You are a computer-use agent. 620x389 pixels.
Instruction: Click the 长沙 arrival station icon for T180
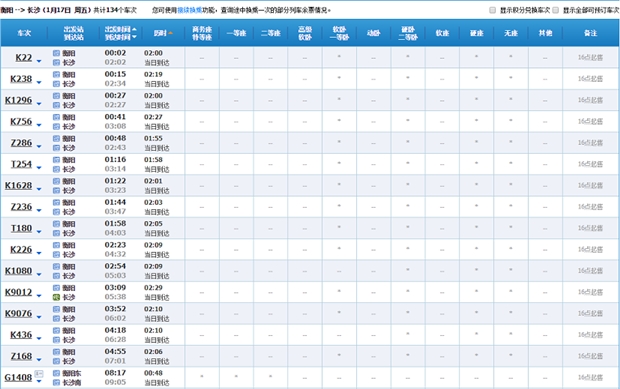(56, 233)
